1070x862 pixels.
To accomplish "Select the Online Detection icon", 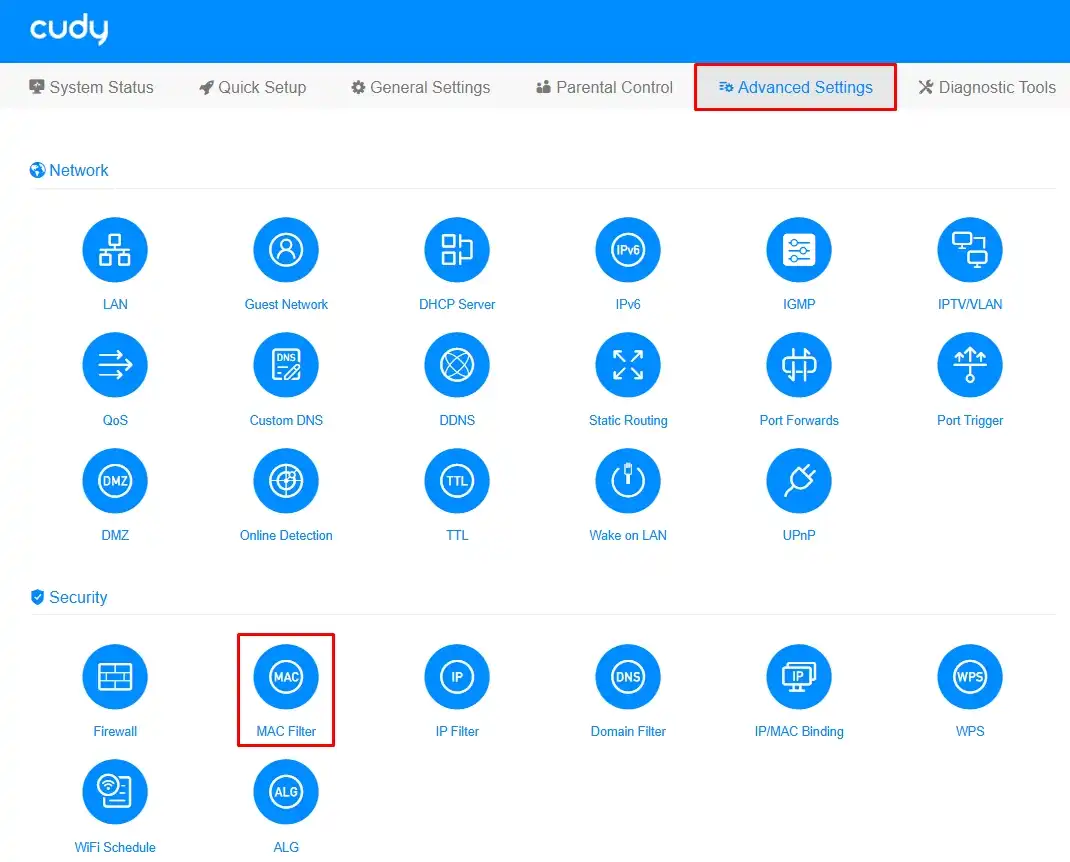I will pos(286,480).
